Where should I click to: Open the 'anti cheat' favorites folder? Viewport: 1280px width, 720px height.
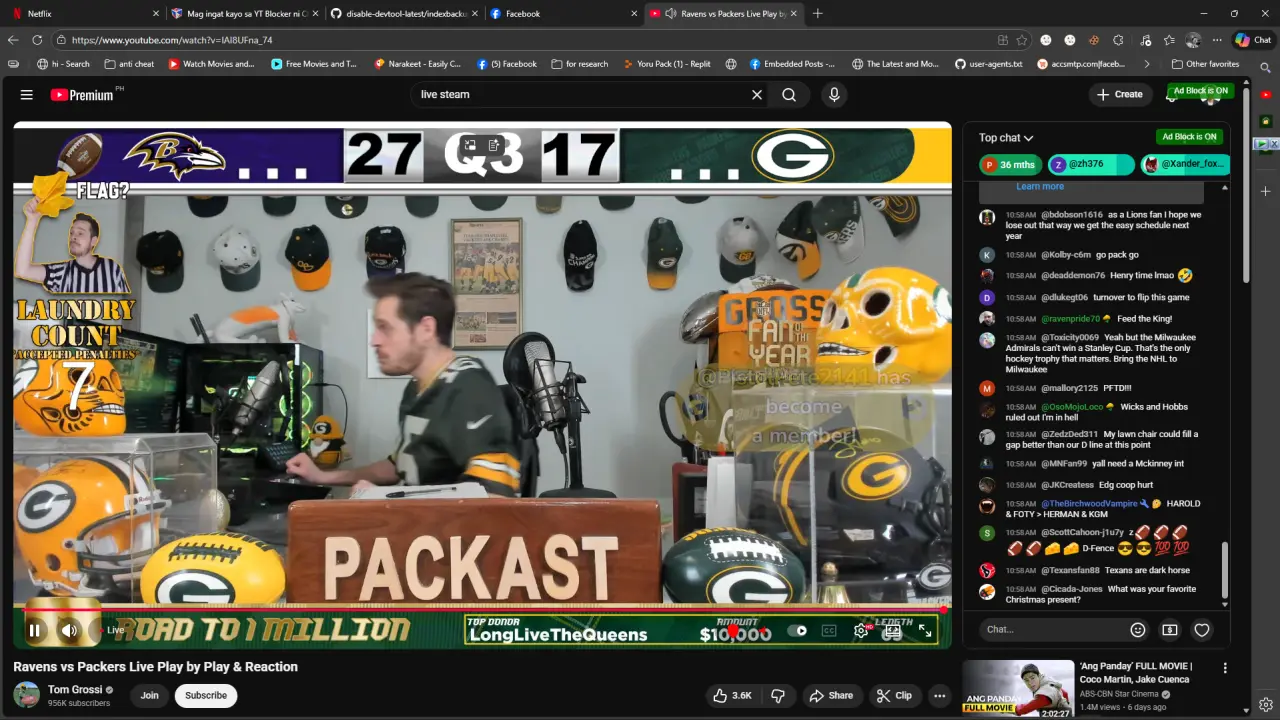[127, 64]
